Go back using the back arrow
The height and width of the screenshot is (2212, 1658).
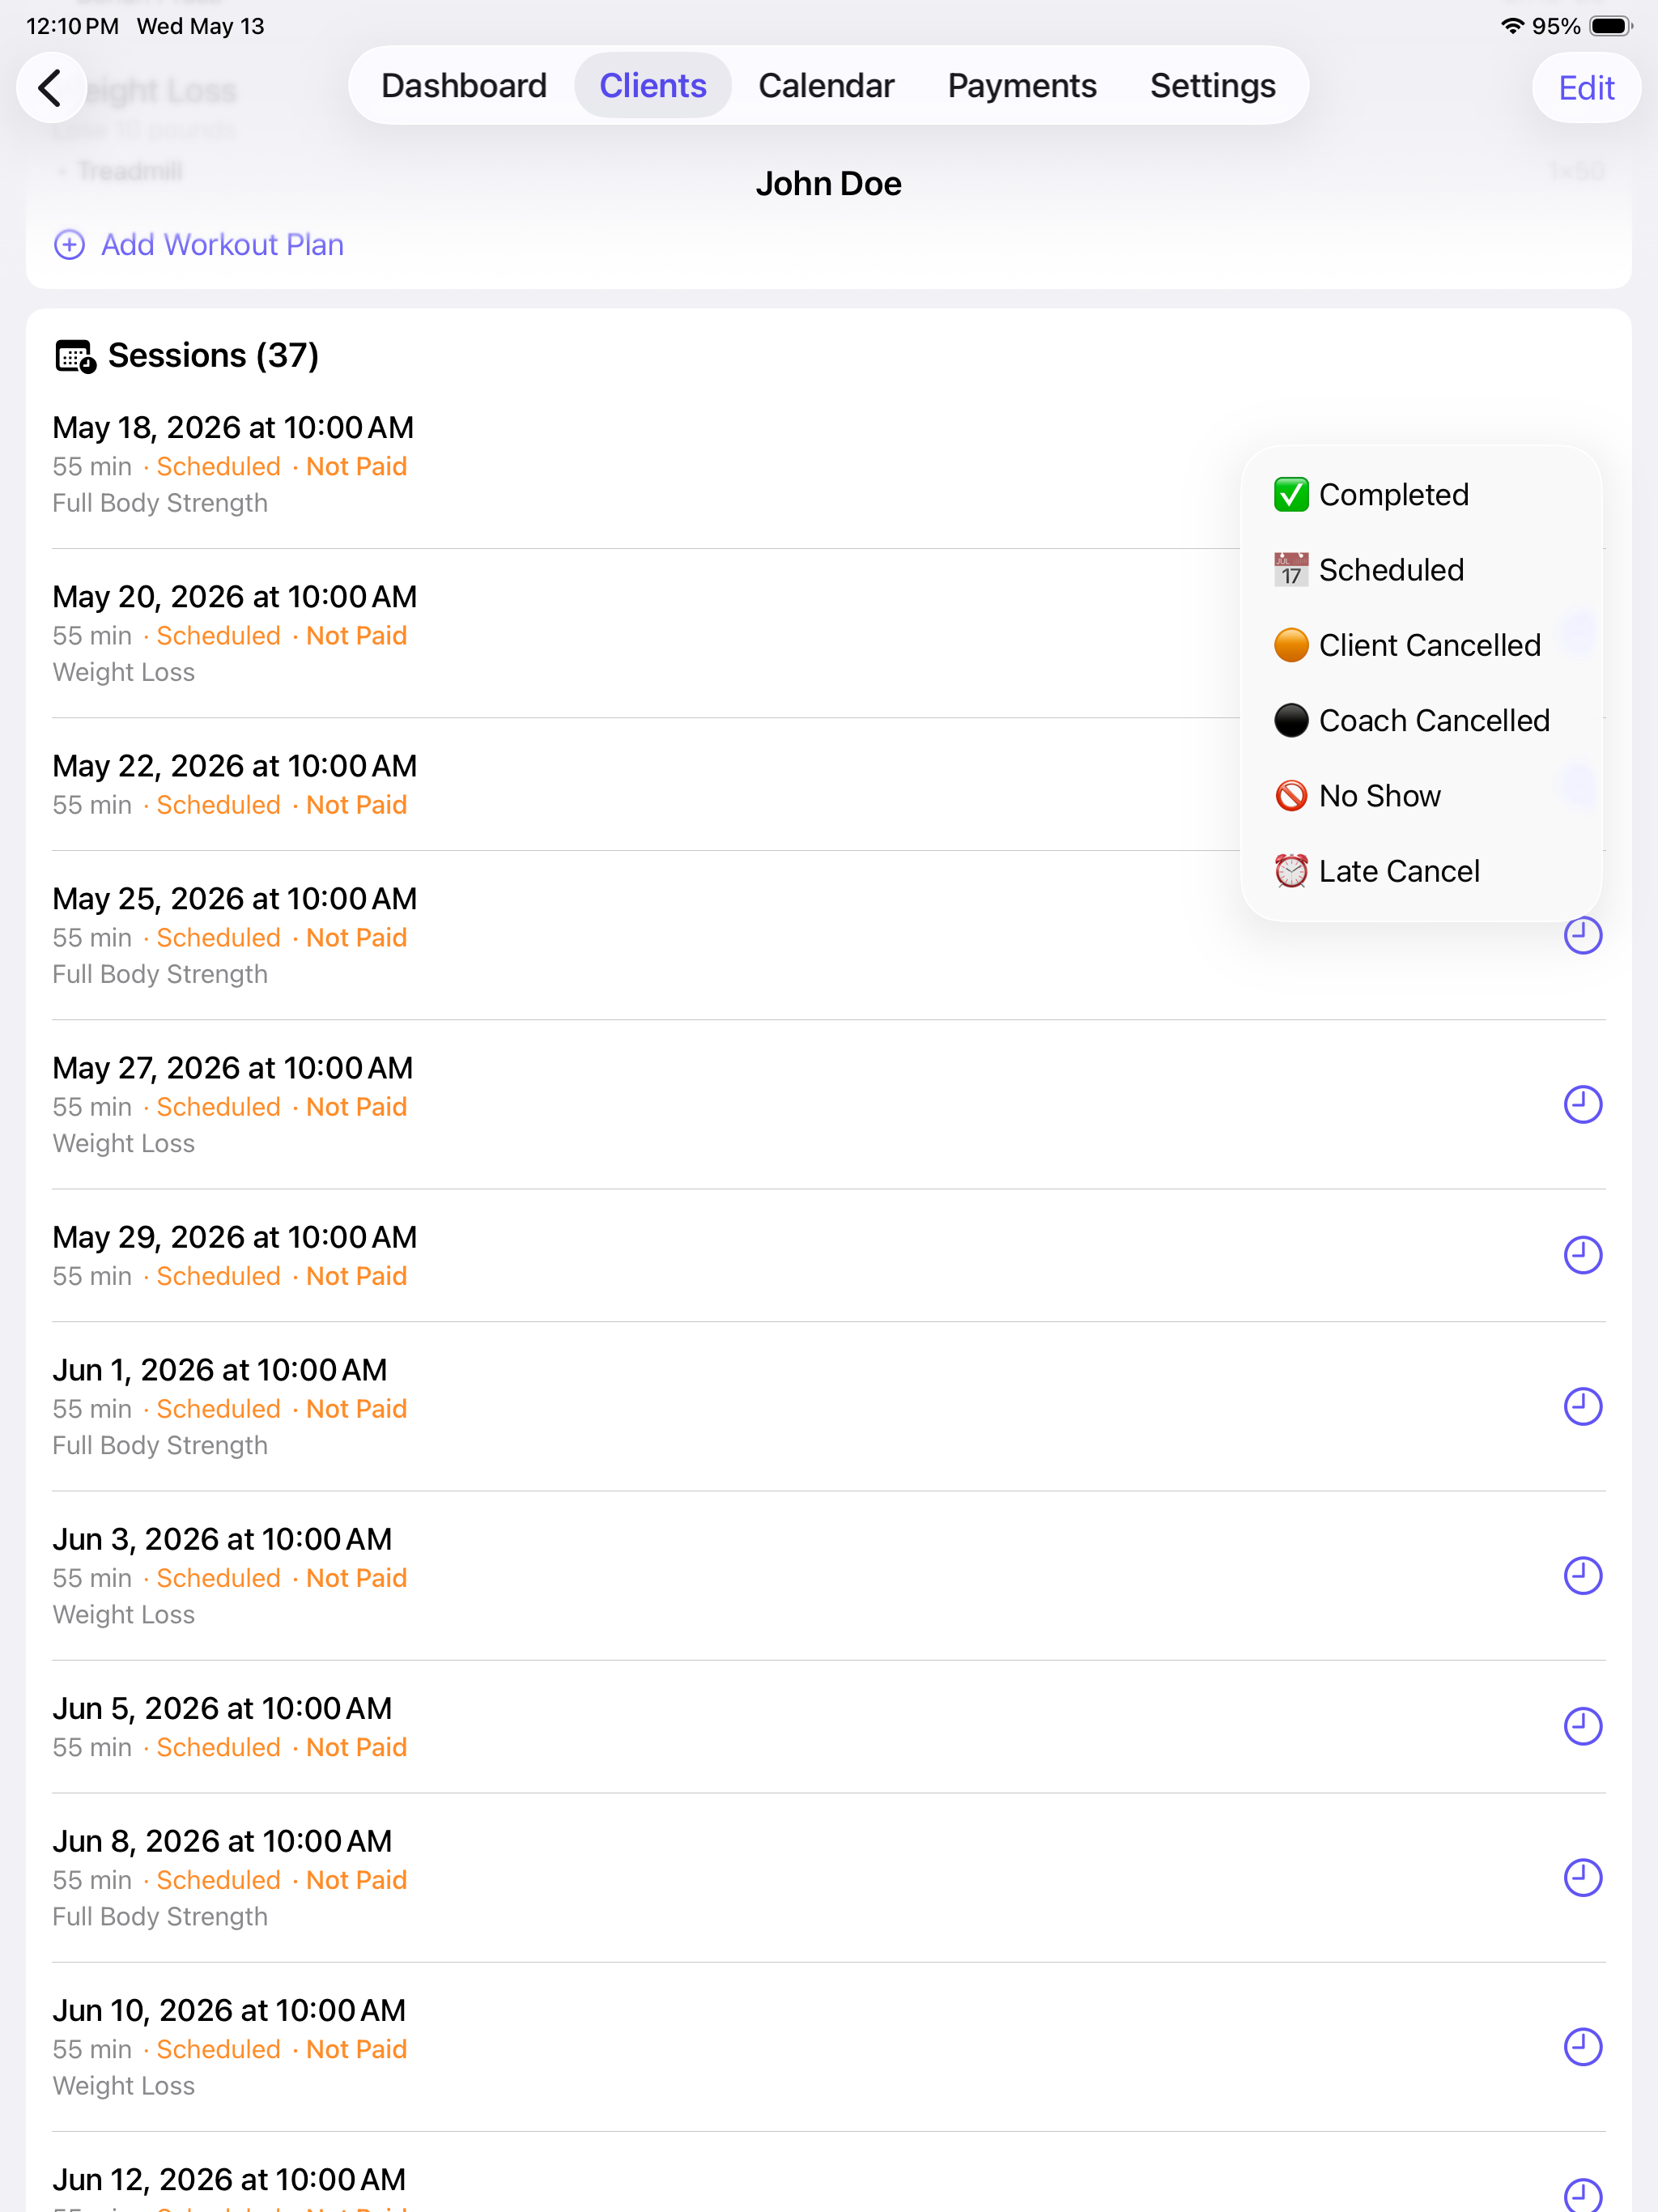coord(51,87)
